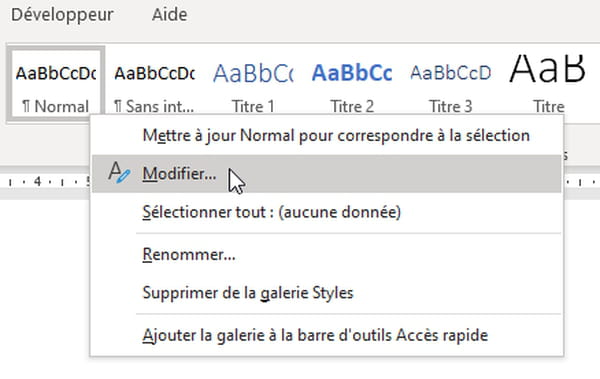
Task: Choose Modifier... in the context menu
Action: [327, 174]
